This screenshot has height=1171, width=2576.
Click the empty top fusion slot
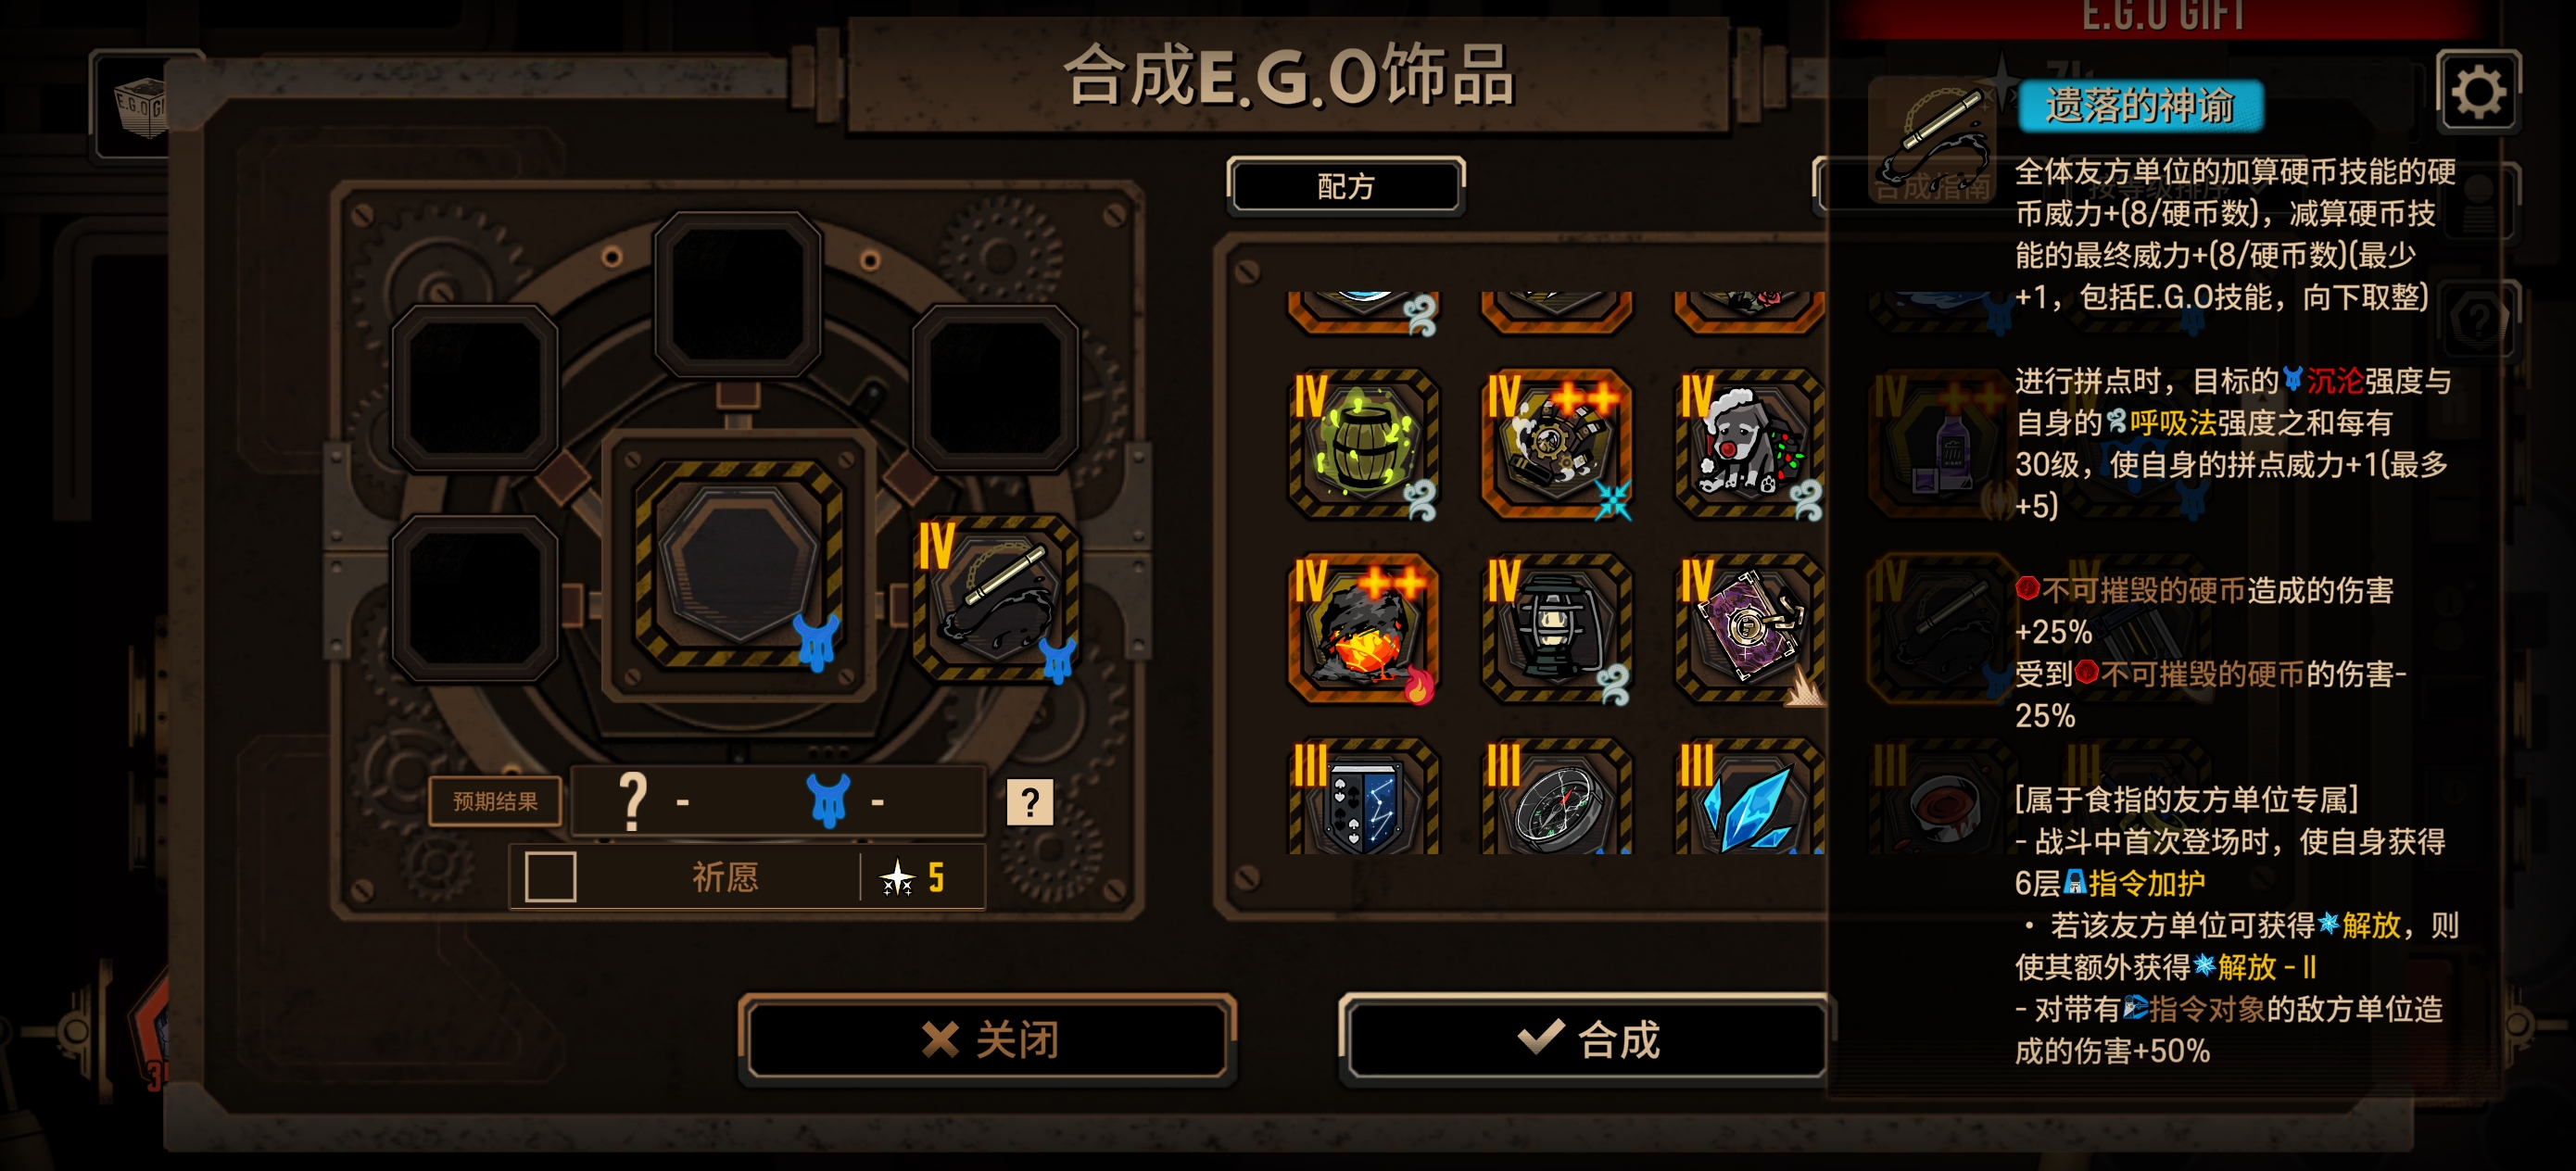tap(738, 295)
